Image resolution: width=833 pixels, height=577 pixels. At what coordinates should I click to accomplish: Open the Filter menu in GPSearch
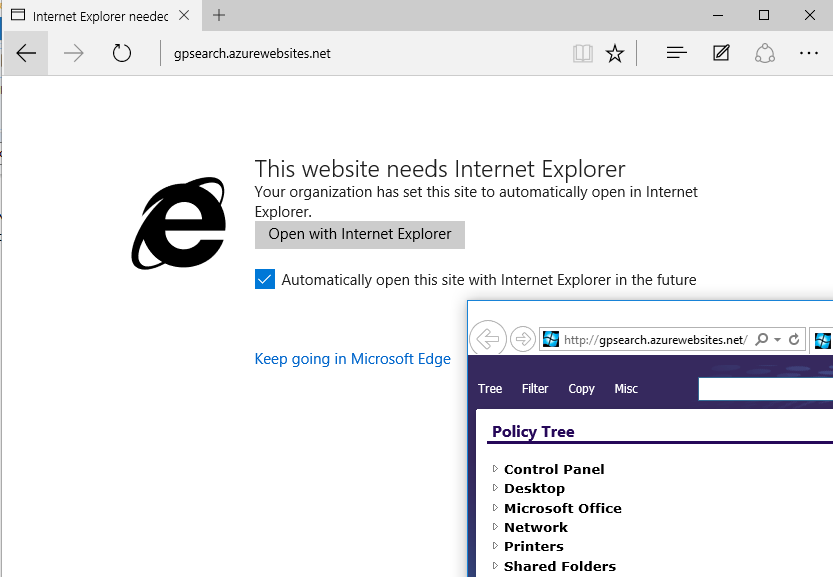coord(535,389)
